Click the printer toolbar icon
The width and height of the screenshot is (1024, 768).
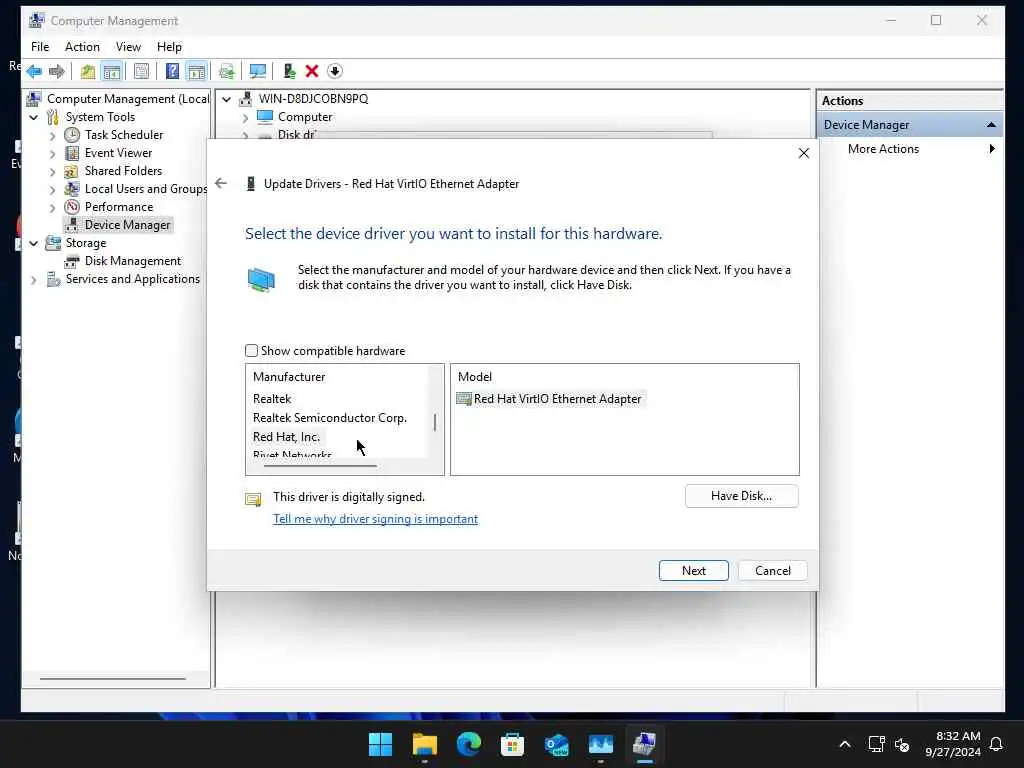click(227, 71)
